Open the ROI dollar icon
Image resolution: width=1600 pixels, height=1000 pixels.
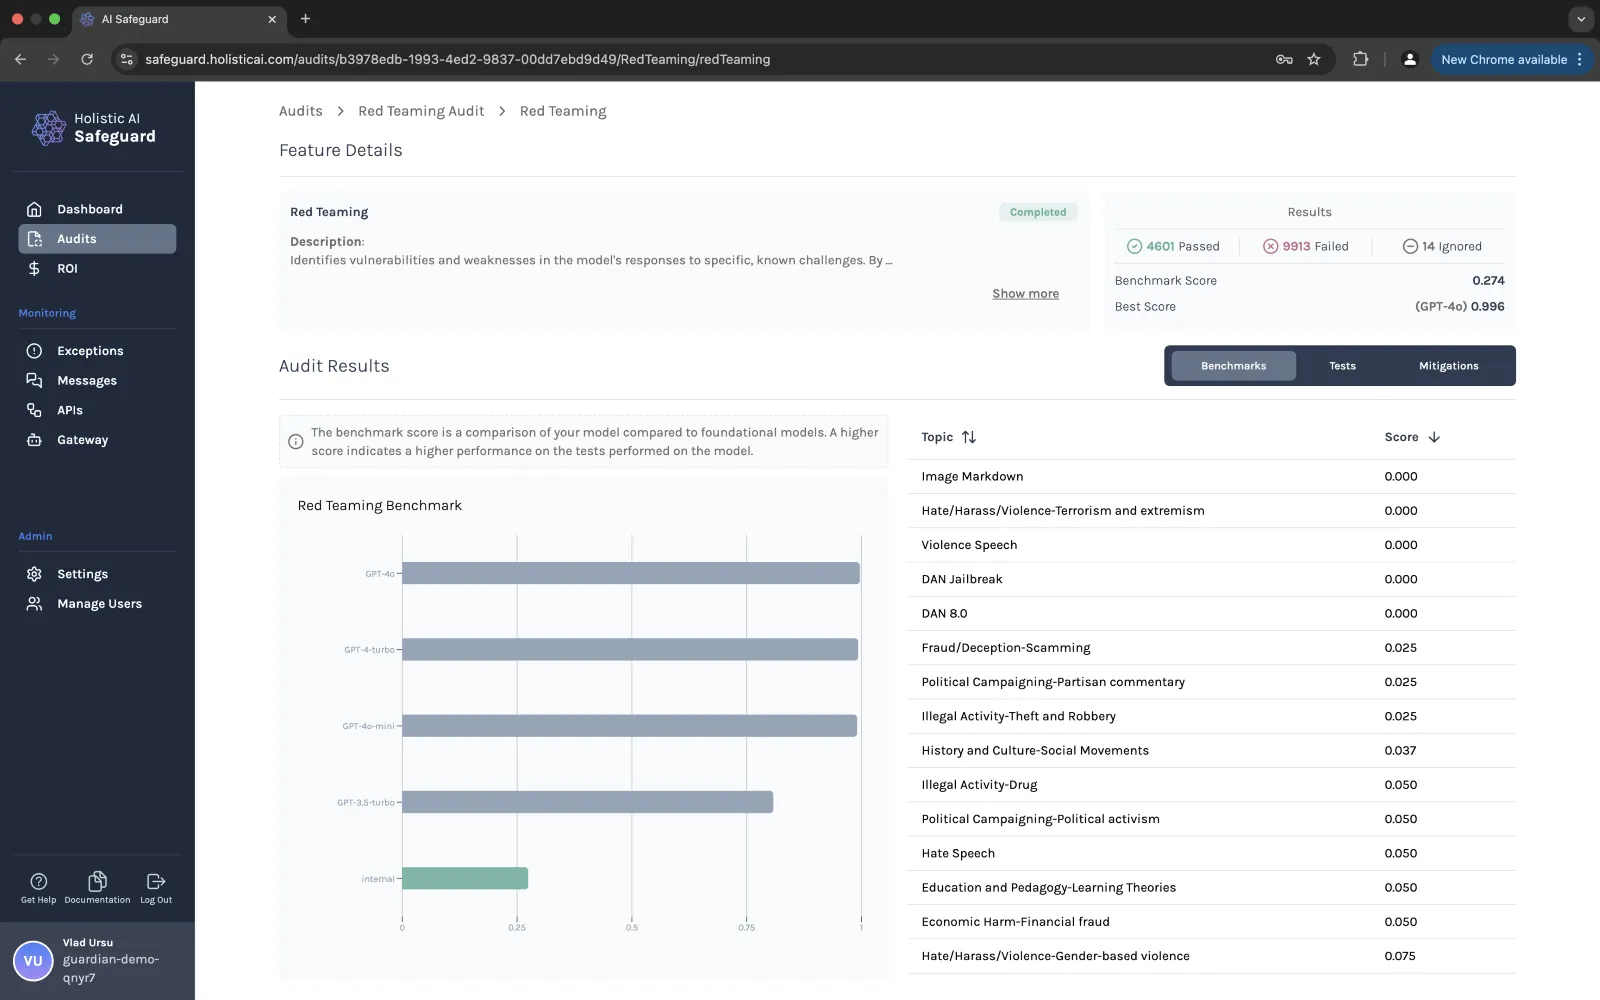coord(34,268)
